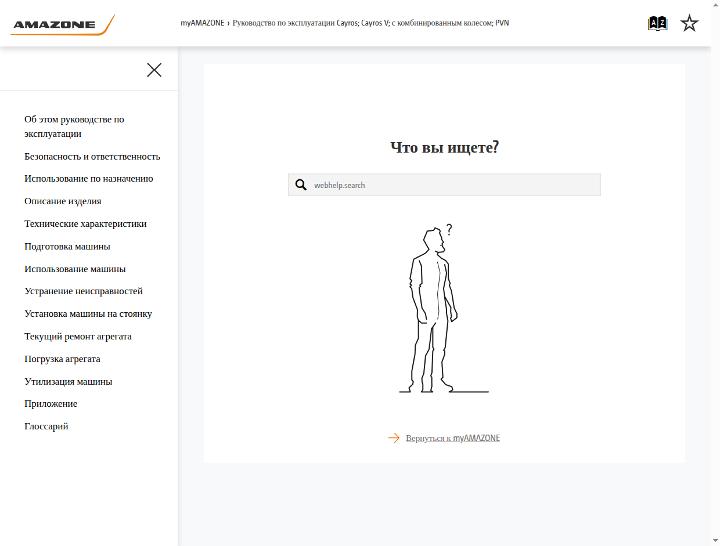Click the orange arrow beside Вернуться

[x=394, y=438]
